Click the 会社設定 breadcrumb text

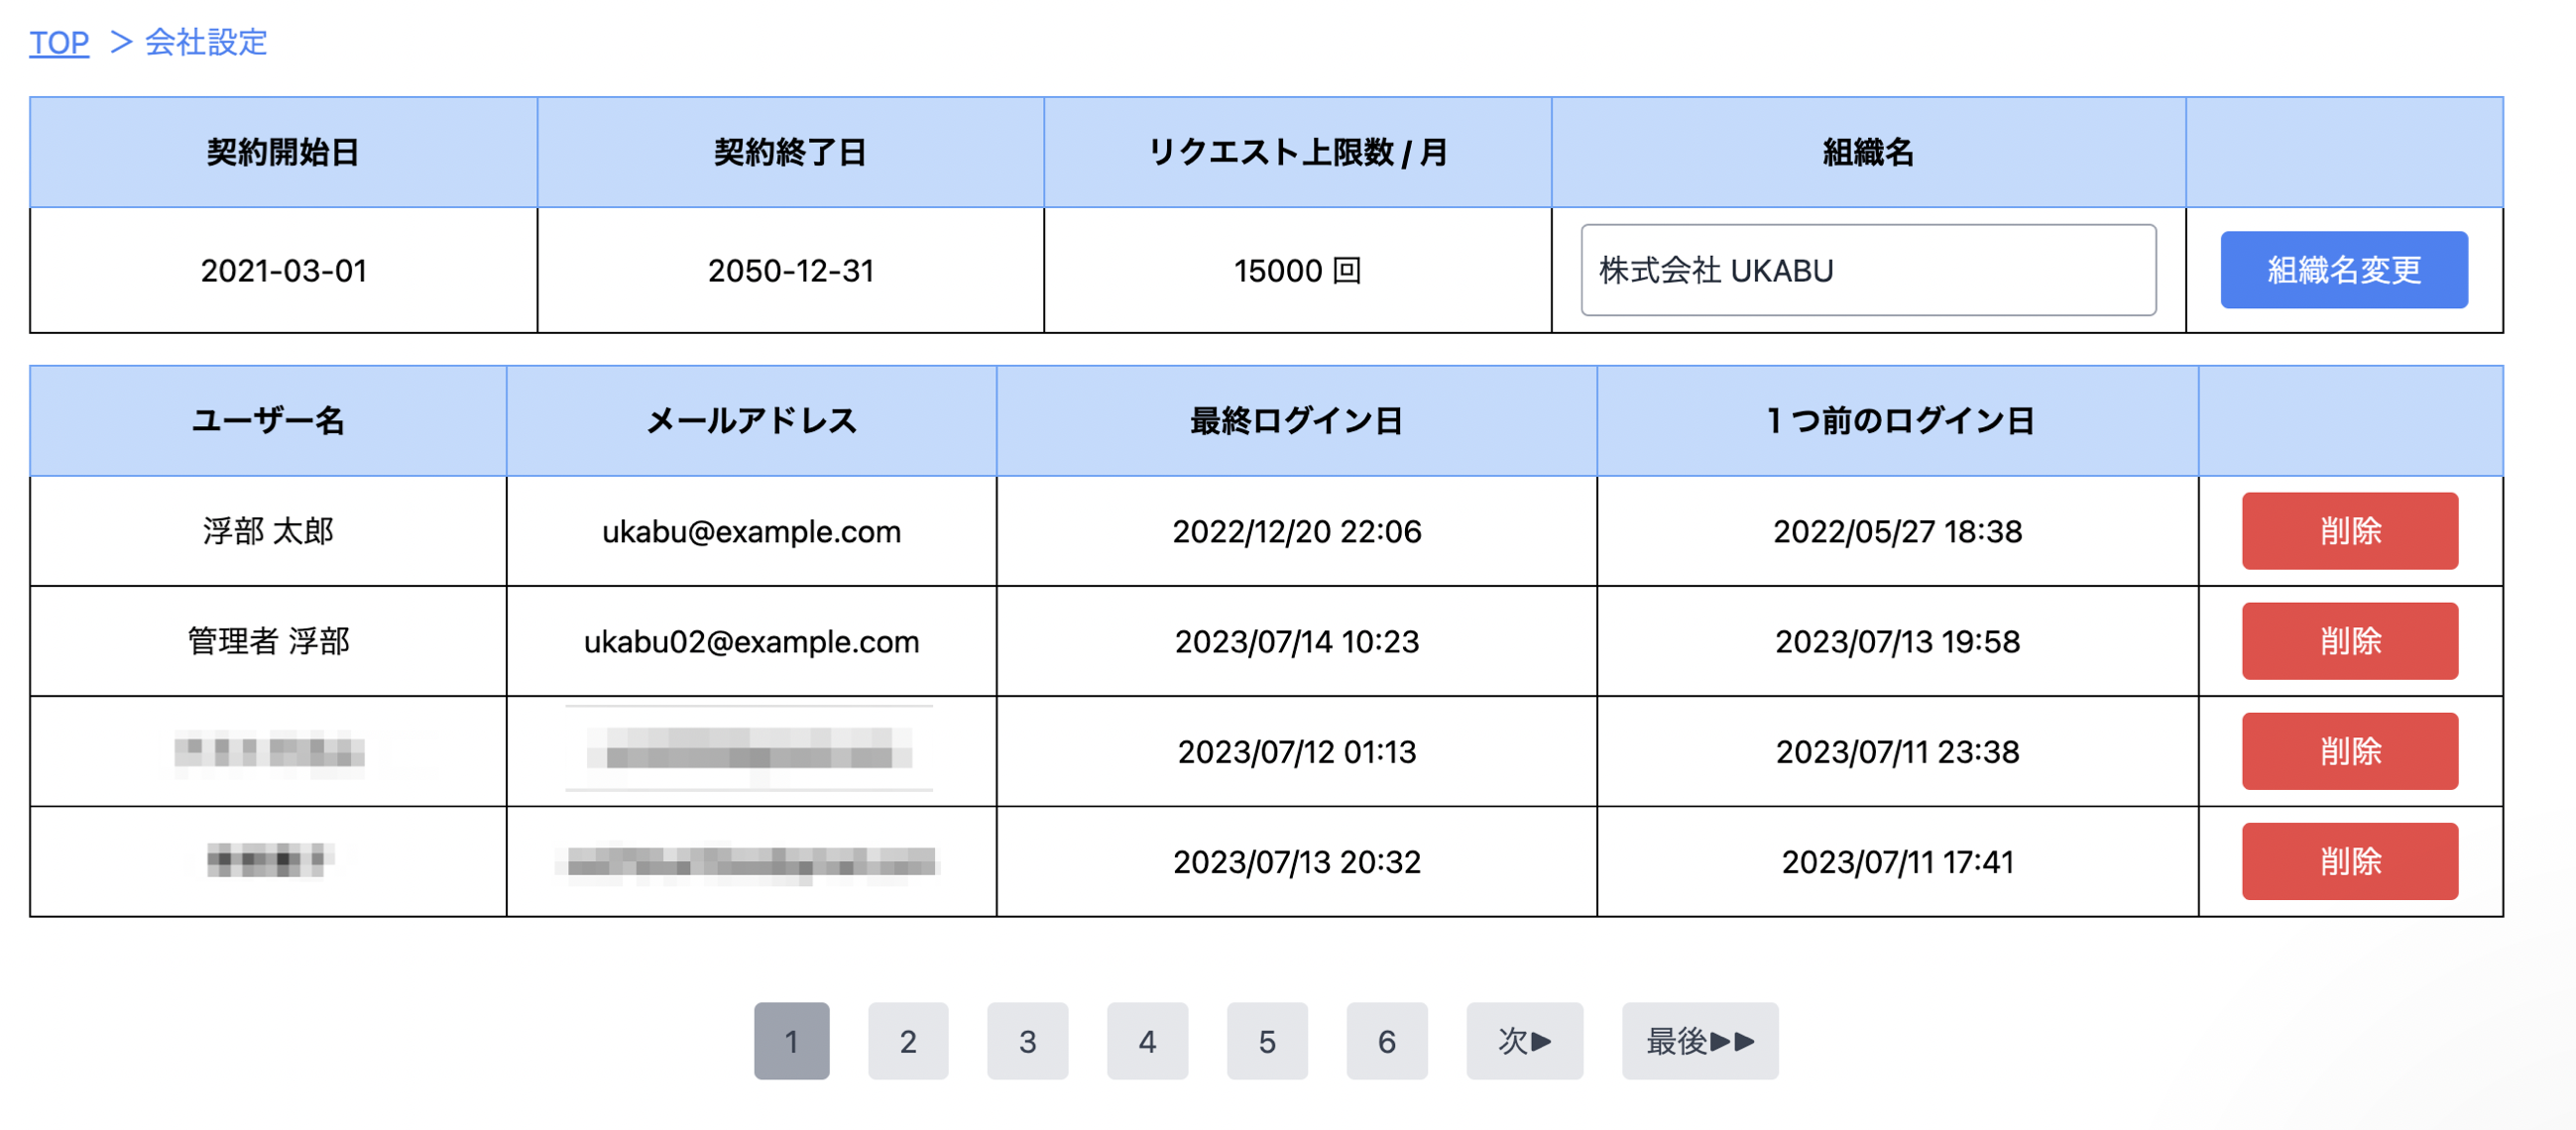click(x=206, y=42)
